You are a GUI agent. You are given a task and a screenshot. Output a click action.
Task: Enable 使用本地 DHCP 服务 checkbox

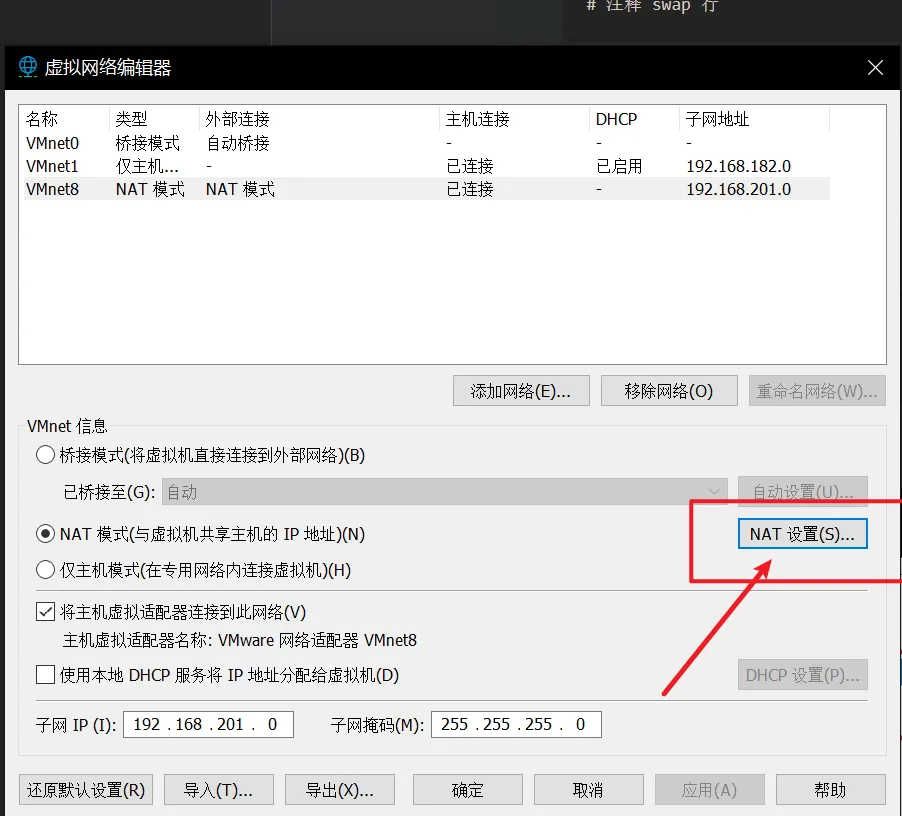45,675
